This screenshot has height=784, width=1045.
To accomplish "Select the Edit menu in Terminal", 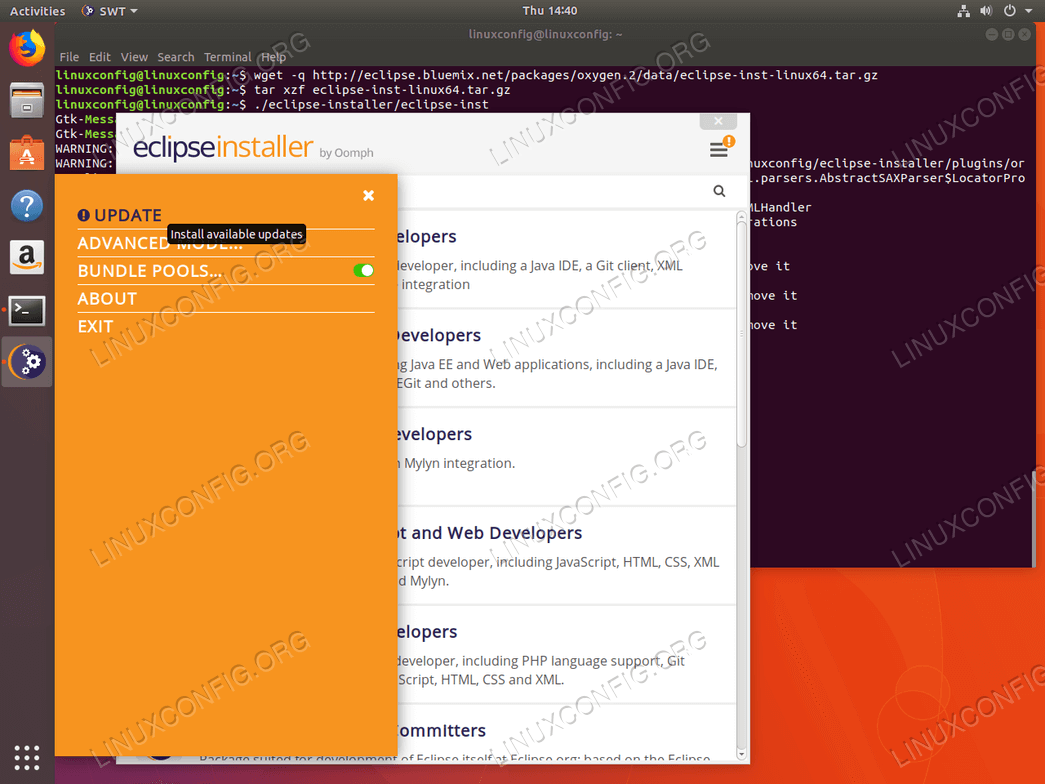I will [100, 57].
